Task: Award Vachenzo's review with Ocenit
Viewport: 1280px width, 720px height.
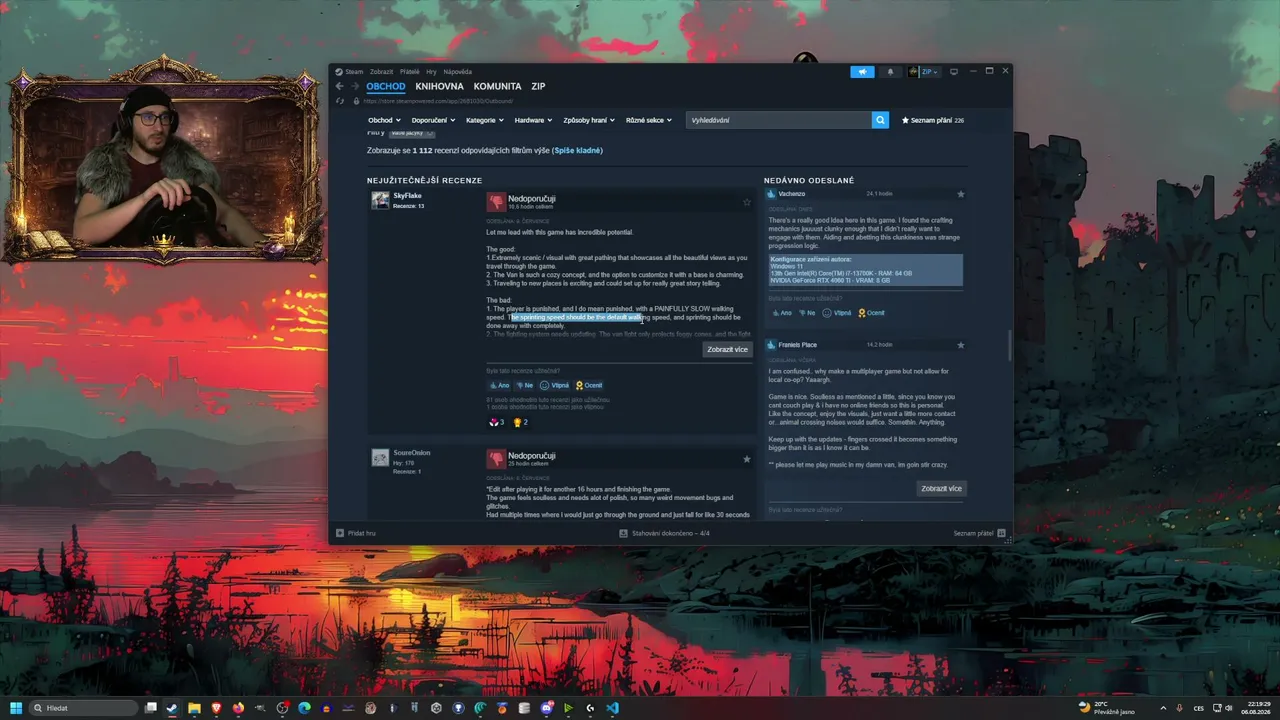Action: click(871, 313)
